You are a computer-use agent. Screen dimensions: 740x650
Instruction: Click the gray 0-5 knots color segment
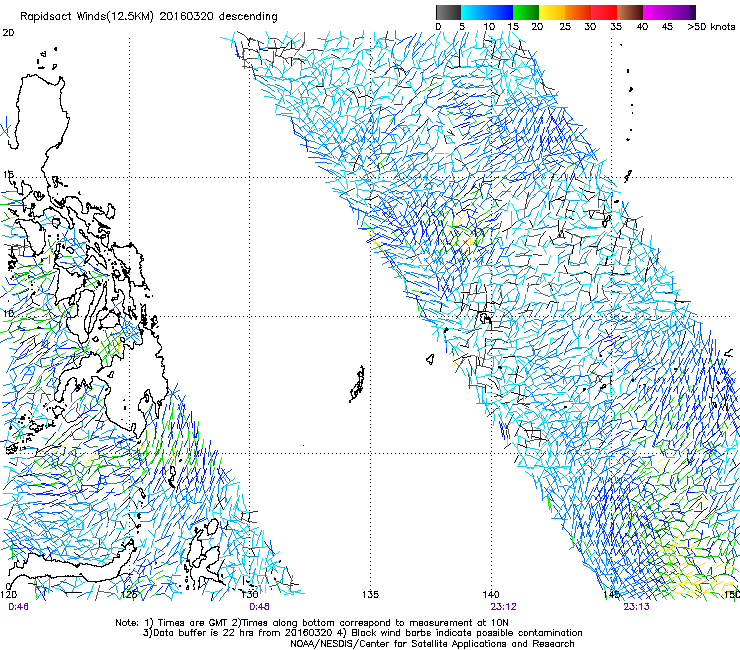(448, 12)
